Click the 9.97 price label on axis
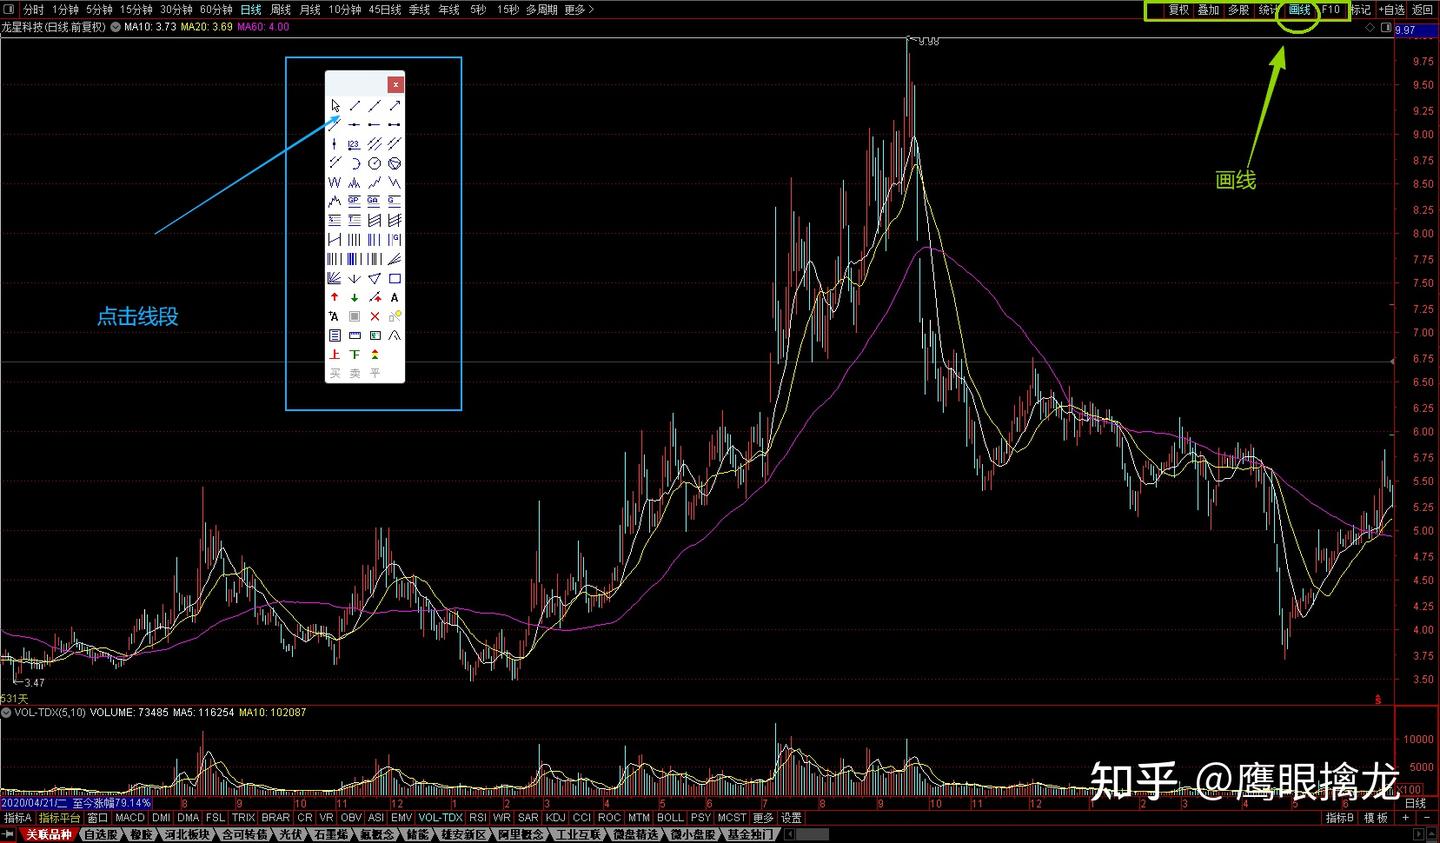Screen dimensions: 1440x843 click(1406, 30)
